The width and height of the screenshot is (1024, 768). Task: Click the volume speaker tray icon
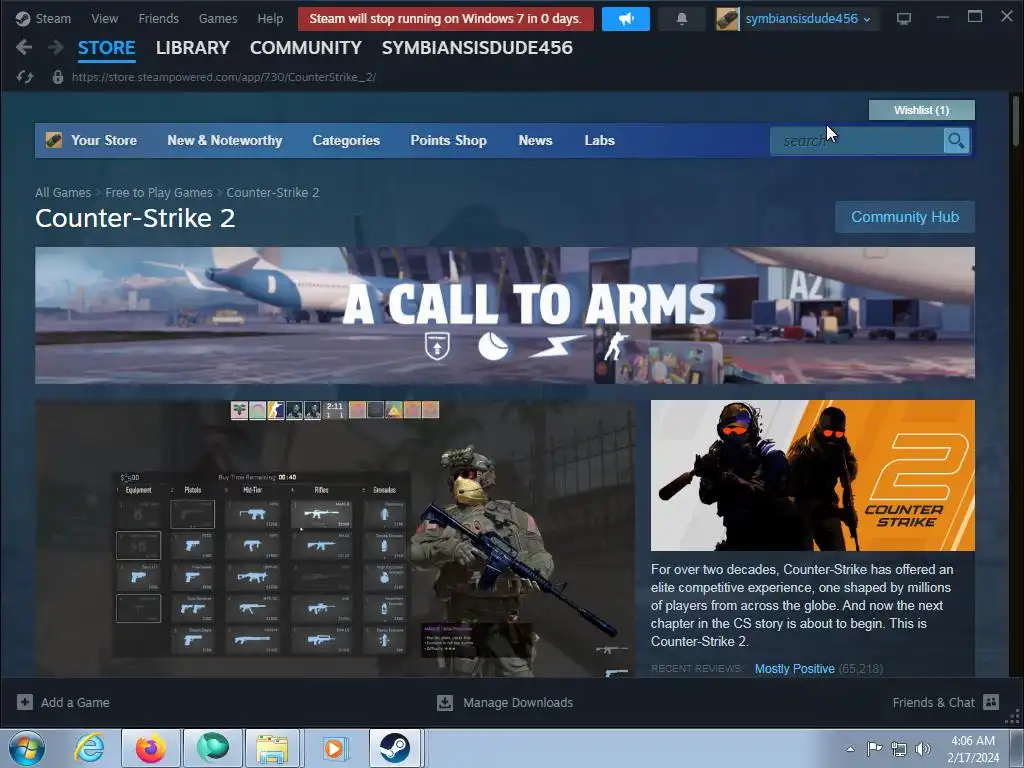pos(923,749)
